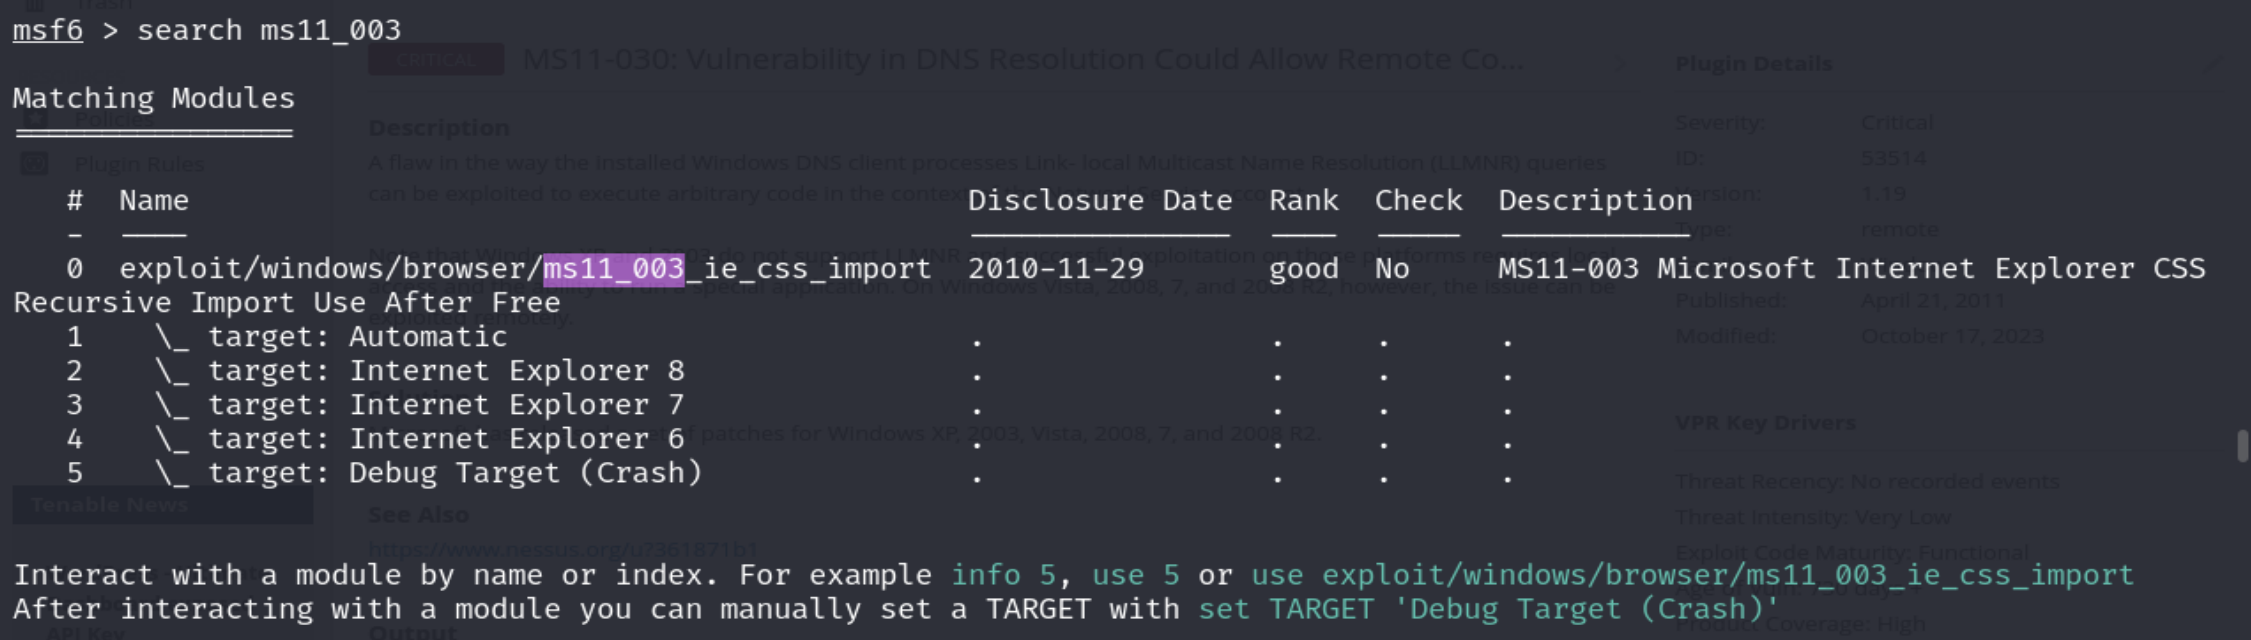Click the 'Description' column header
Screen dimensions: 2251x640
[1595, 200]
